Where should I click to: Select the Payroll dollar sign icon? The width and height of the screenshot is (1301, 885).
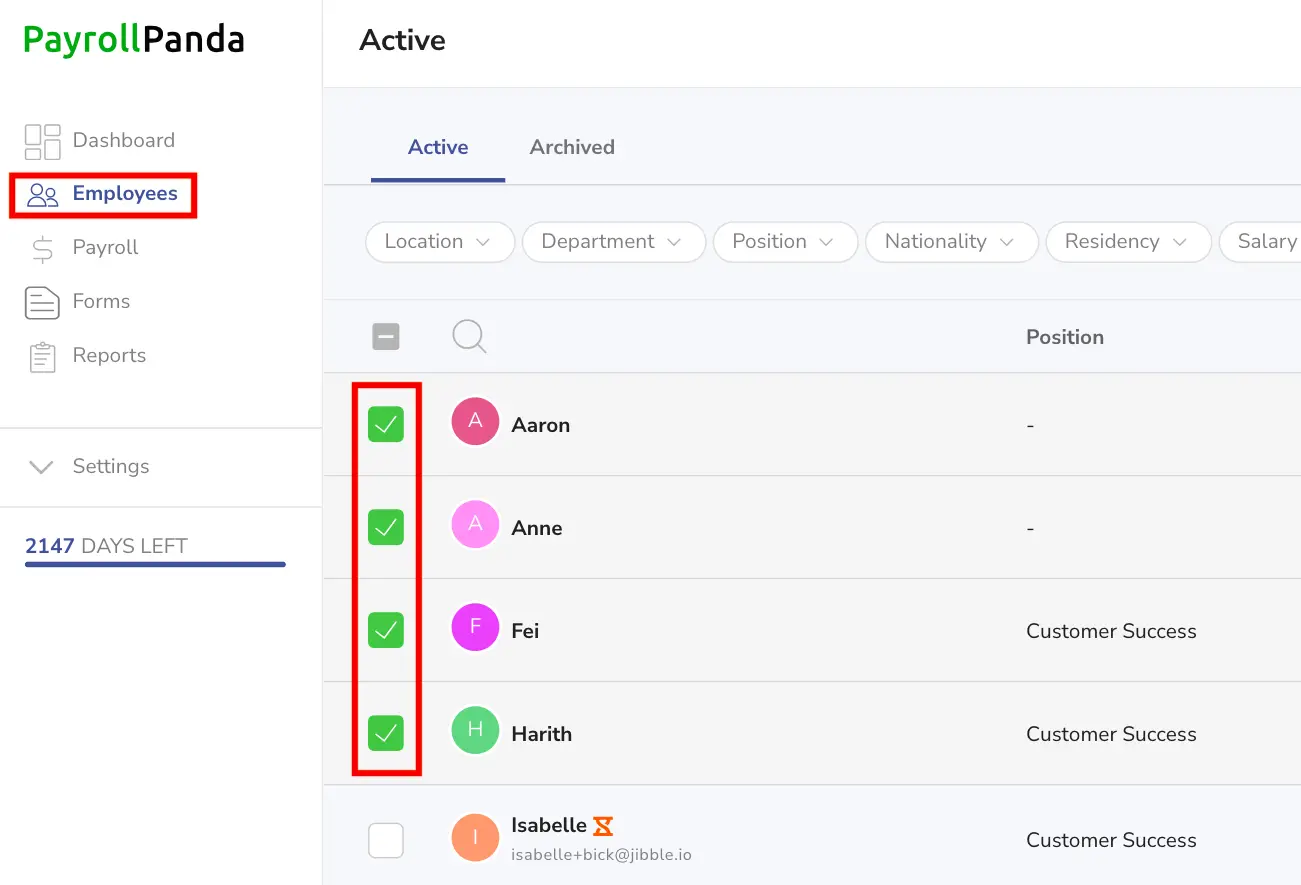(x=42, y=248)
